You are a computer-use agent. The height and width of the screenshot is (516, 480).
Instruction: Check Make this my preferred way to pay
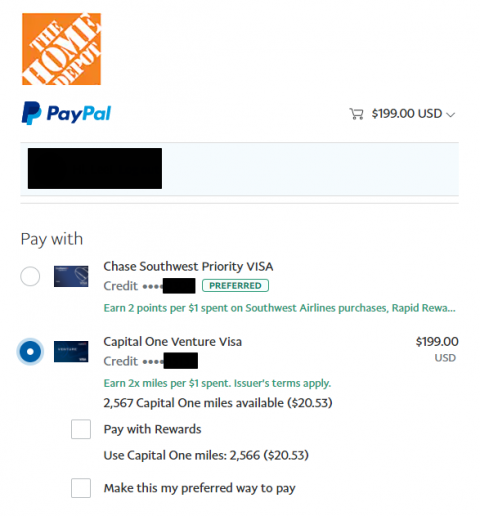[81, 488]
